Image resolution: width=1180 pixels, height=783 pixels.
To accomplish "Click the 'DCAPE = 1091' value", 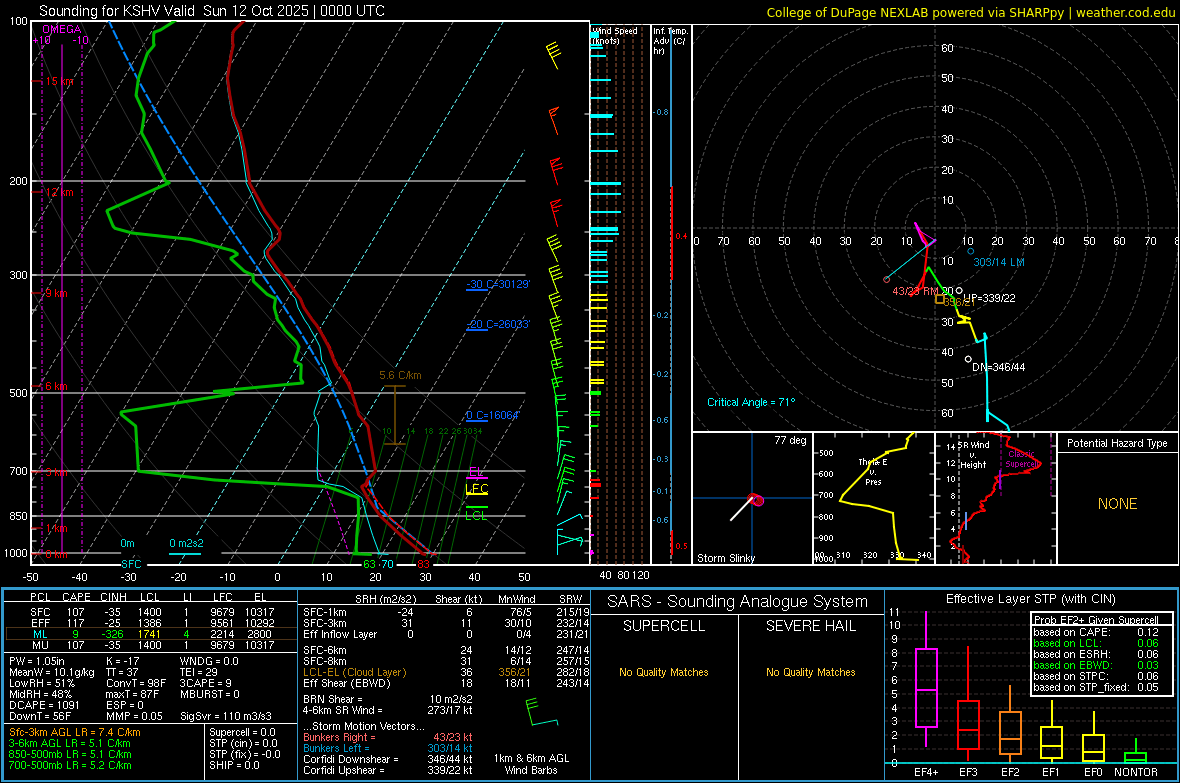I will click(46, 705).
